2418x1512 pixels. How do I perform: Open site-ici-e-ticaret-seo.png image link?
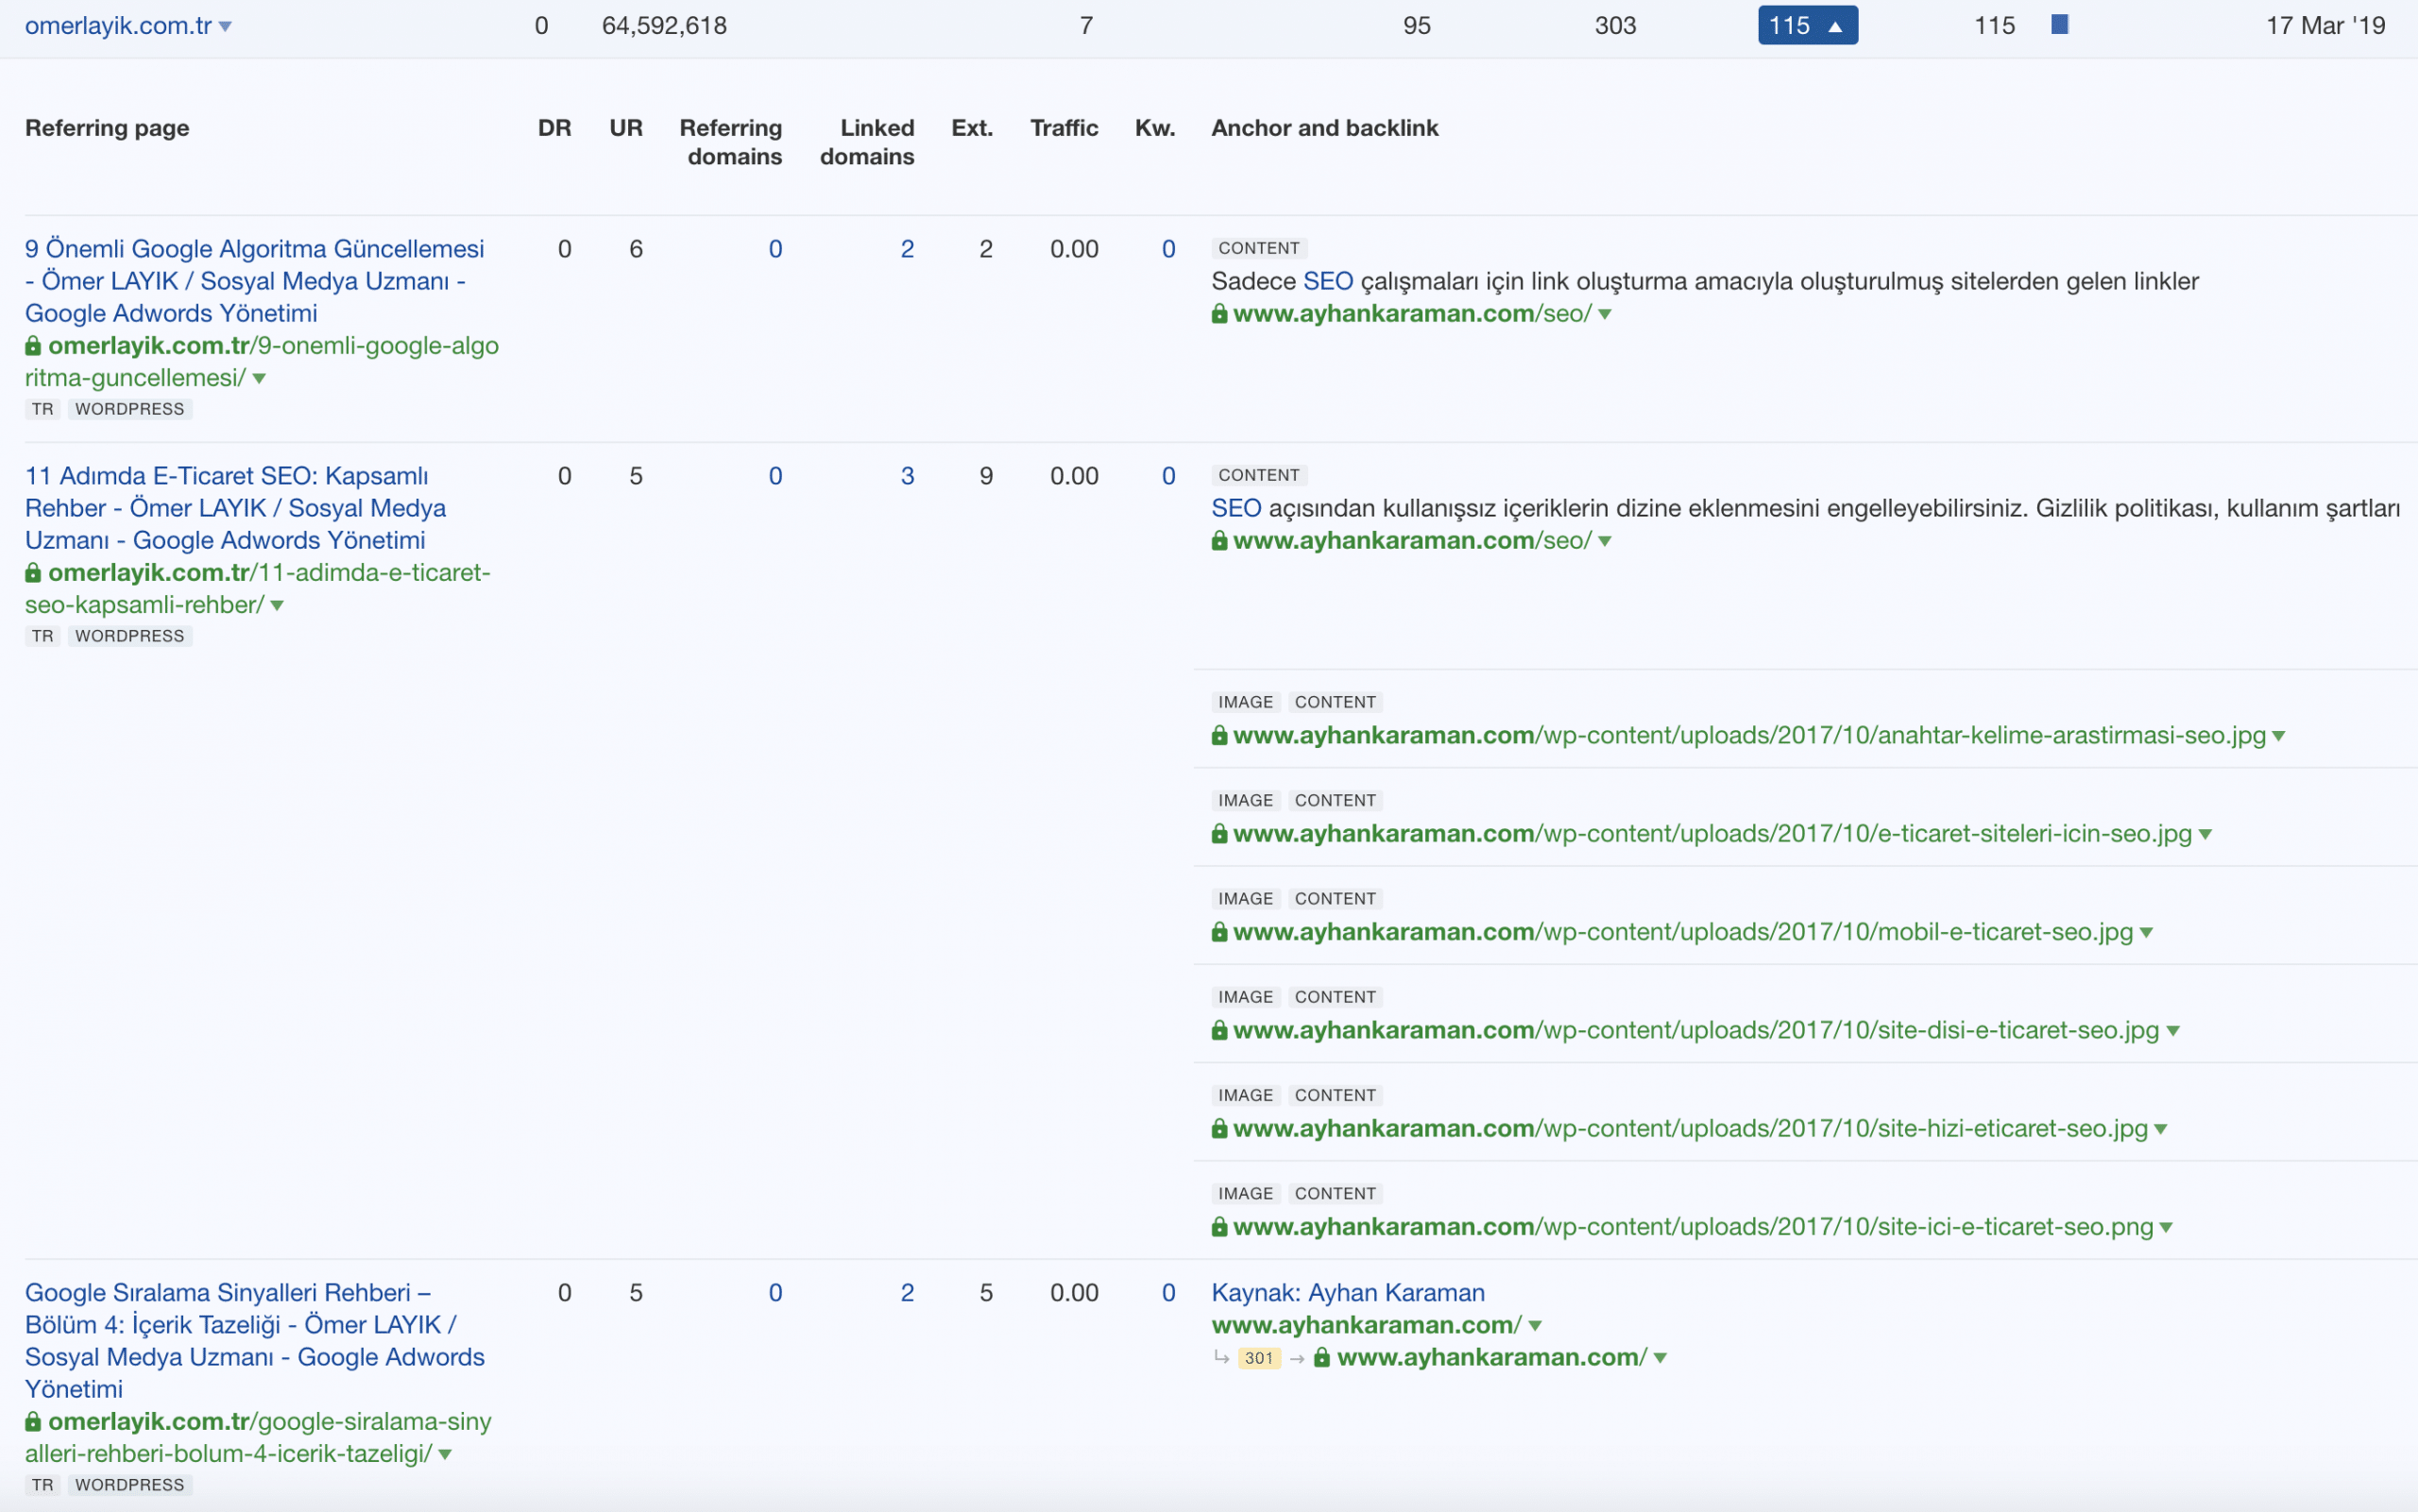1693,1226
